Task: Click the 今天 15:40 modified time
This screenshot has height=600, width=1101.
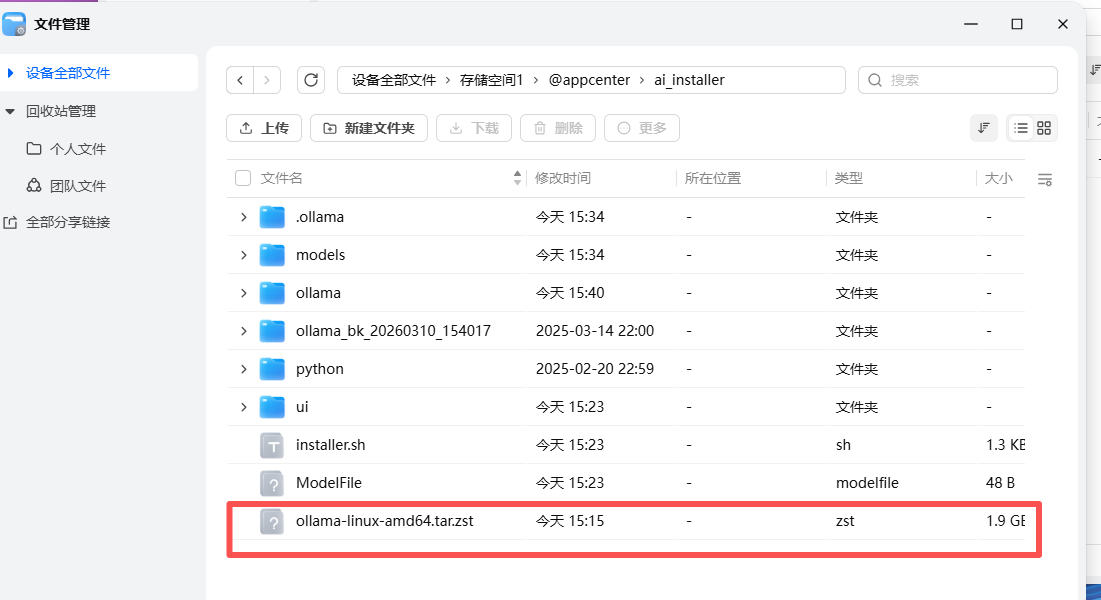Action: tap(570, 293)
